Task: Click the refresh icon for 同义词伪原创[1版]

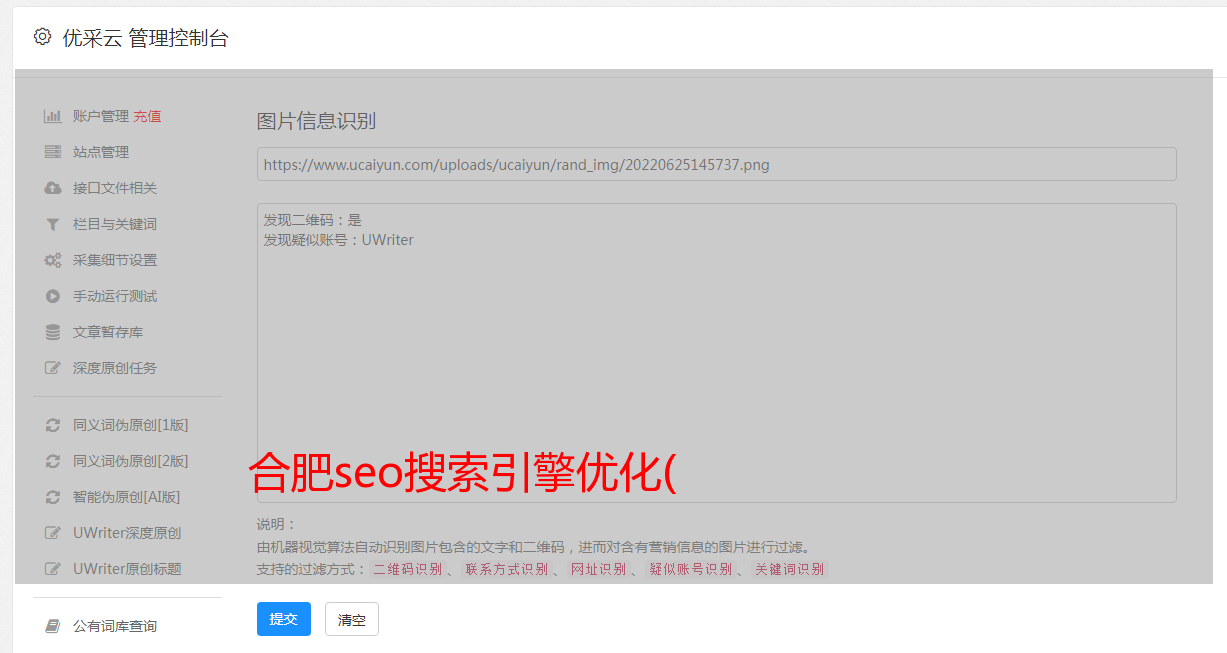Action: pyautogui.click(x=53, y=425)
